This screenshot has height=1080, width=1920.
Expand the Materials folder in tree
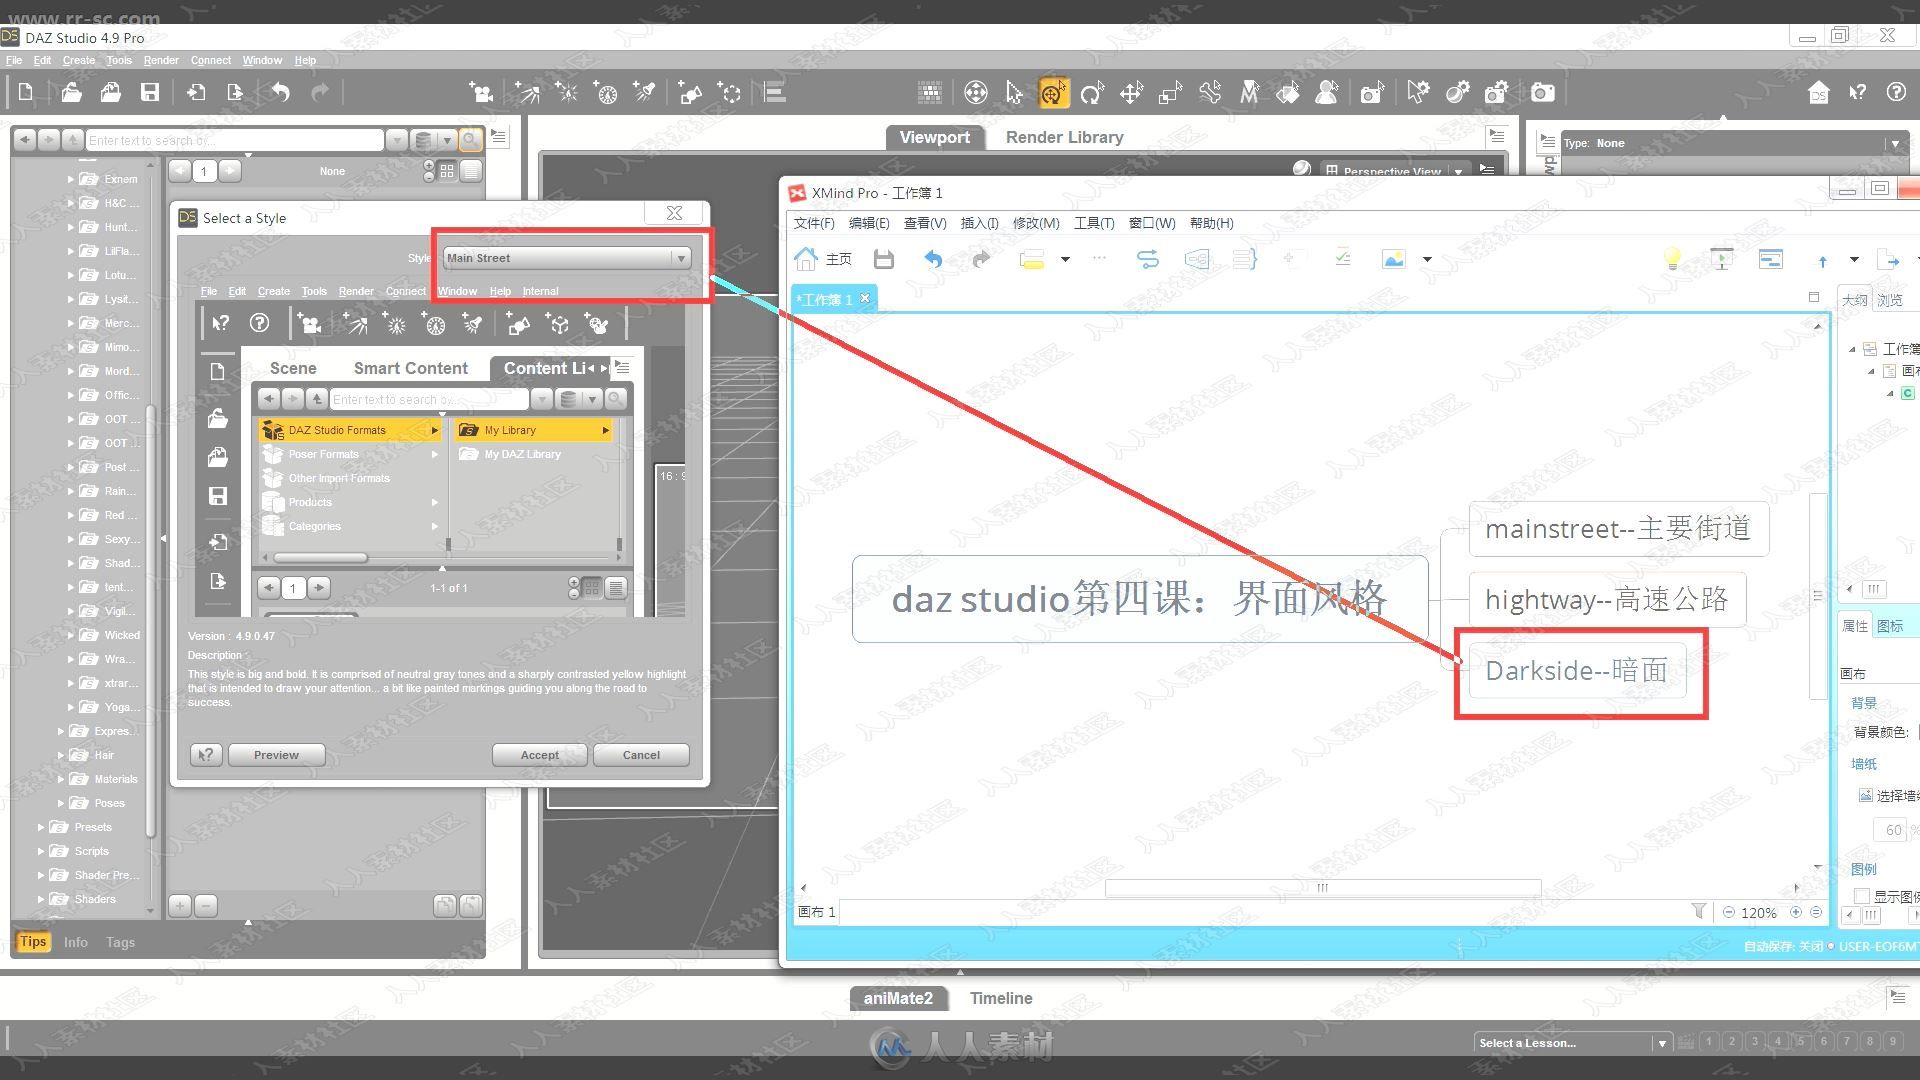(61, 780)
